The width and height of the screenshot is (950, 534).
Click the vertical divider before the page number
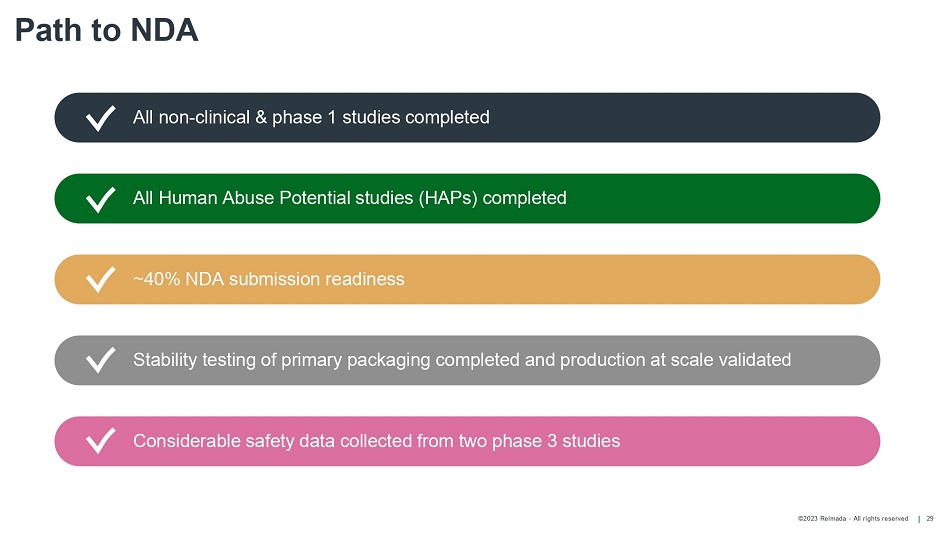click(x=919, y=519)
